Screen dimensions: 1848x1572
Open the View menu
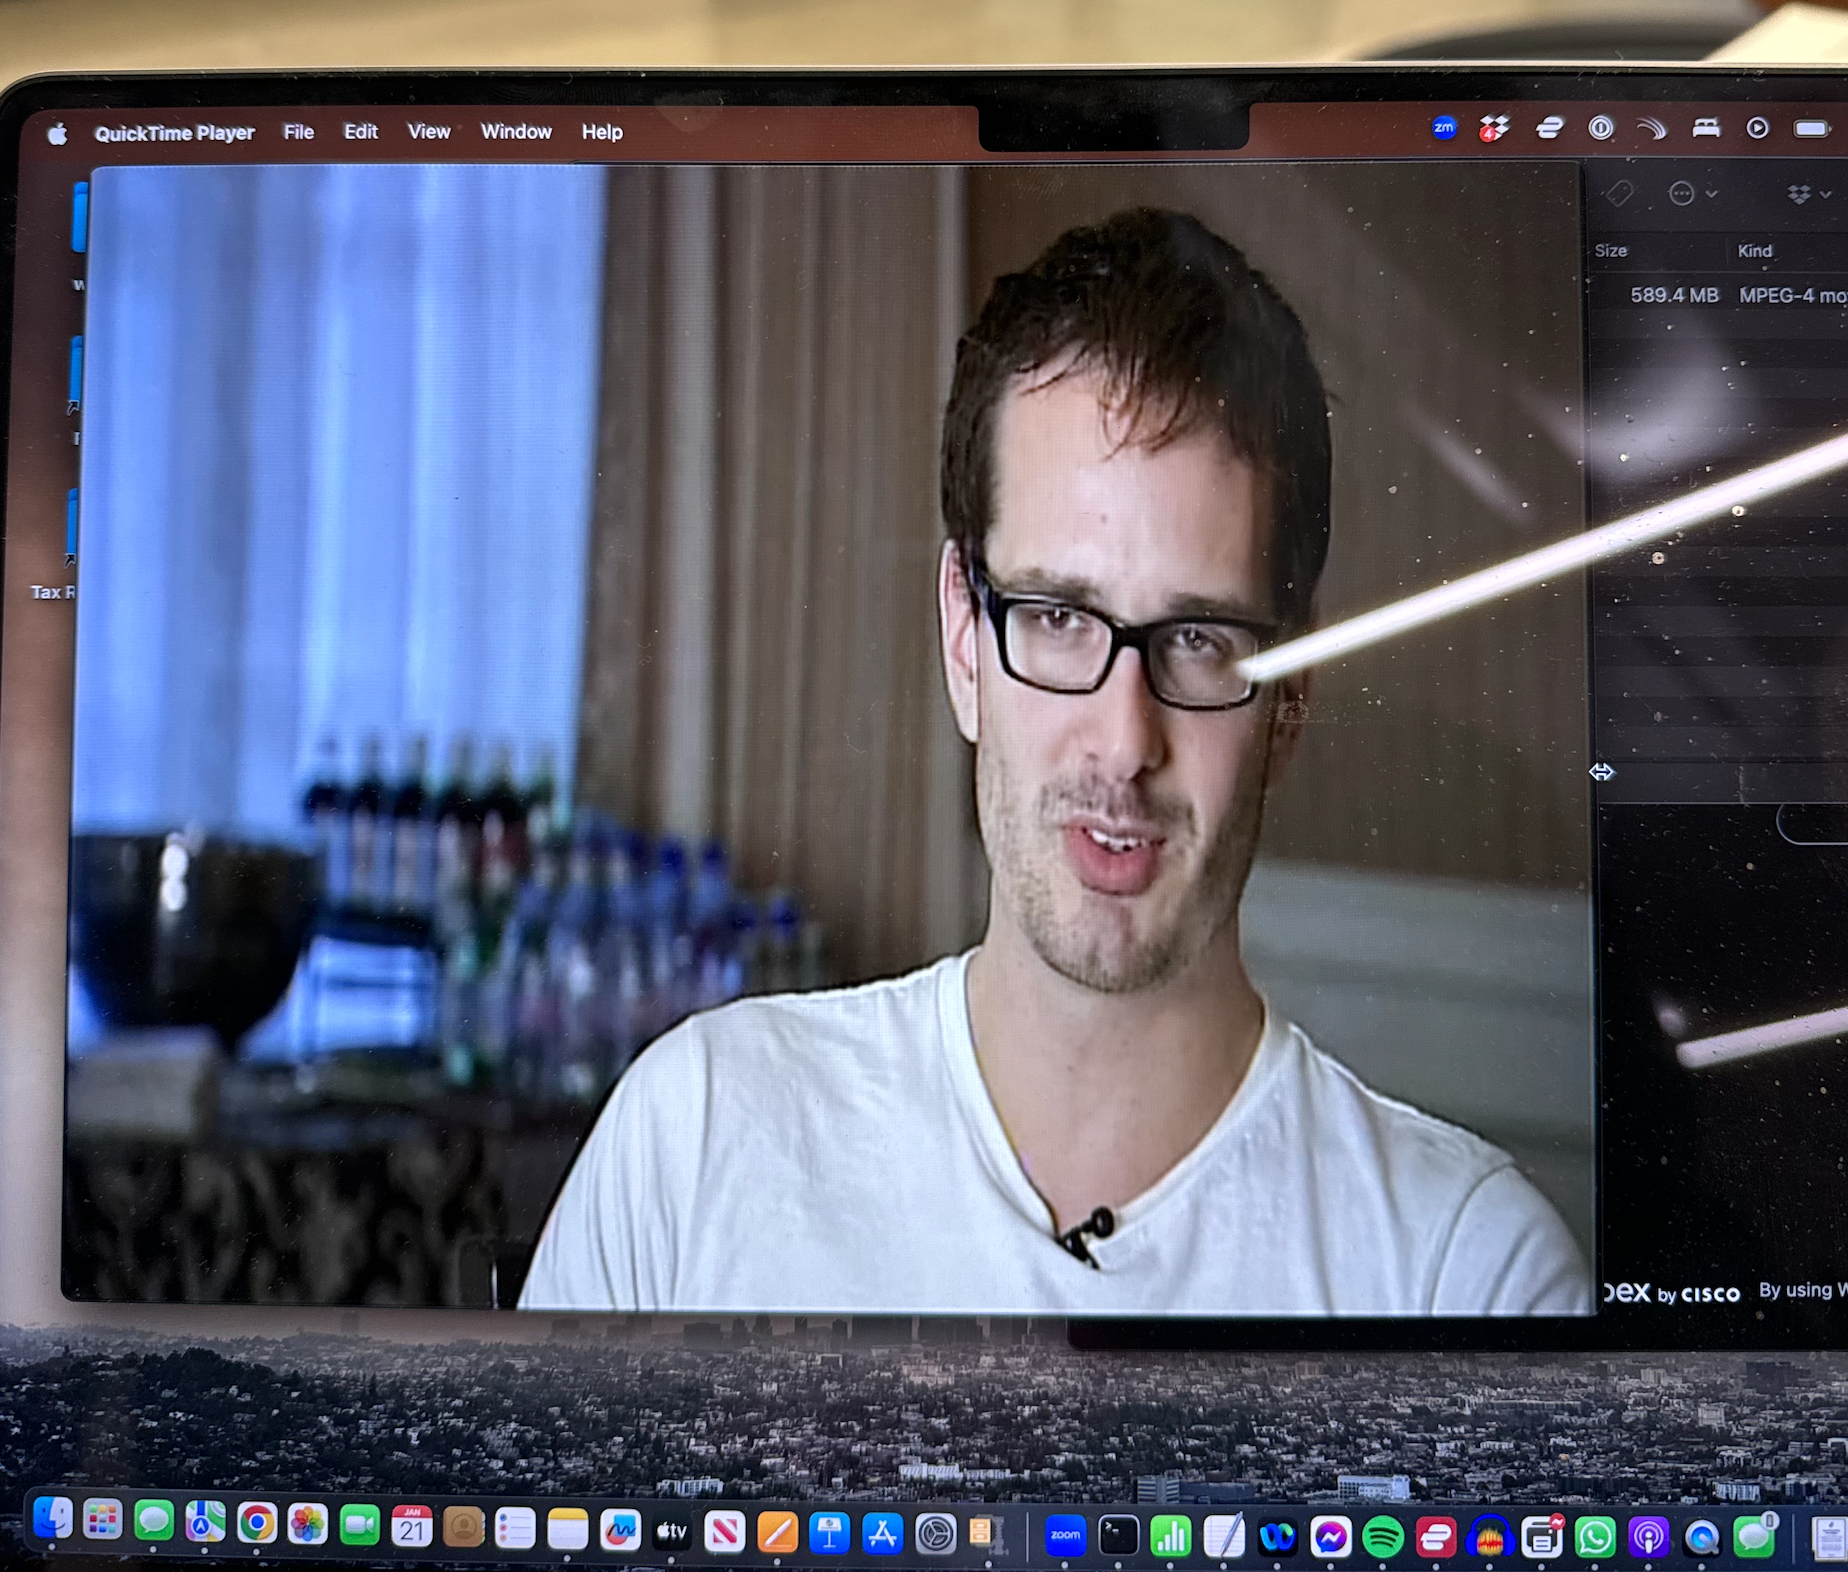(429, 132)
